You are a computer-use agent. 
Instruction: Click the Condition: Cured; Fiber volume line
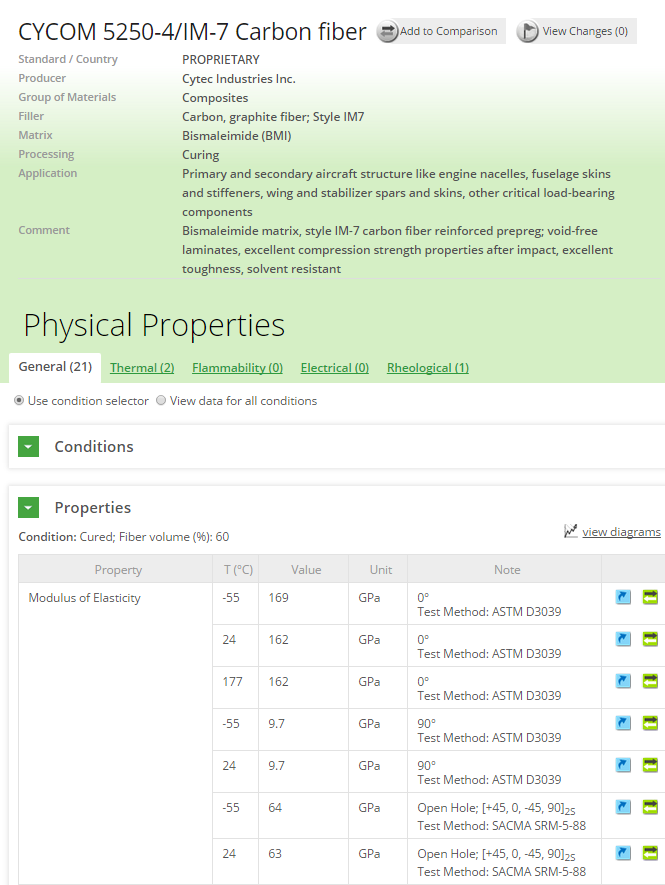click(x=124, y=537)
